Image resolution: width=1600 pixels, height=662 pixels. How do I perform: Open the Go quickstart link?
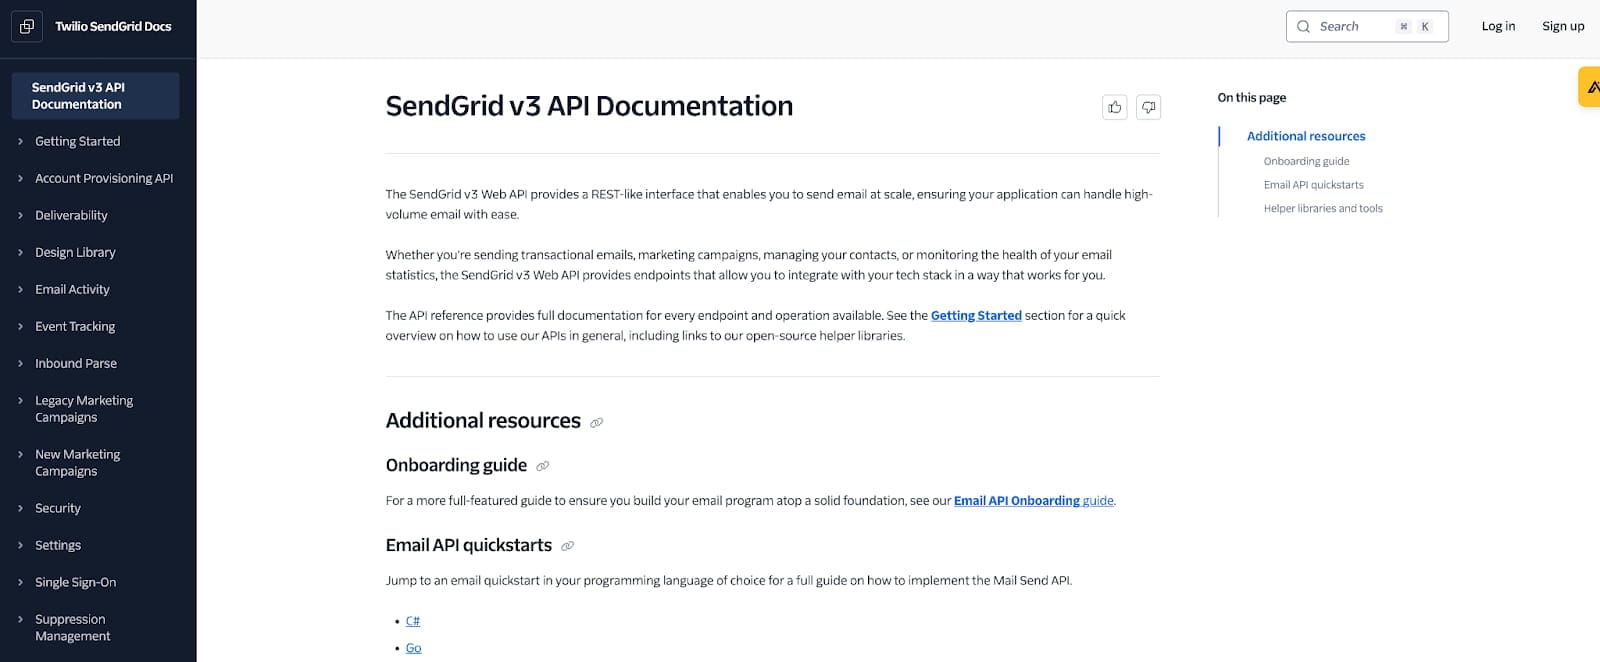click(x=413, y=649)
